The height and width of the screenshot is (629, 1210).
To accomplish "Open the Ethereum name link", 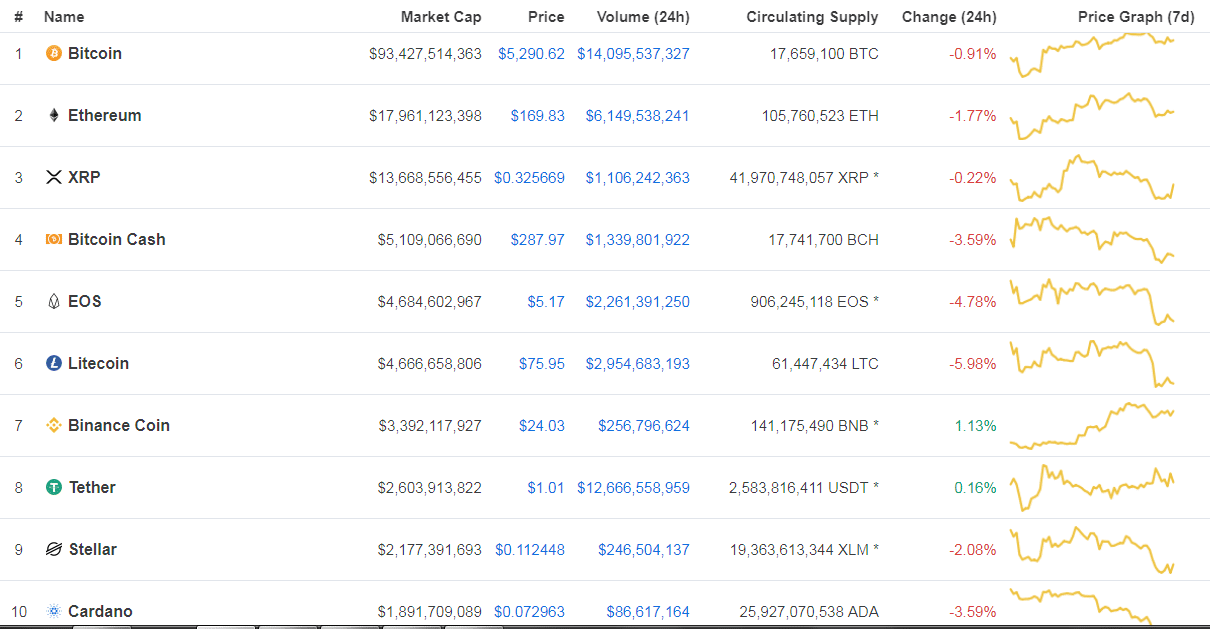I will tap(105, 115).
